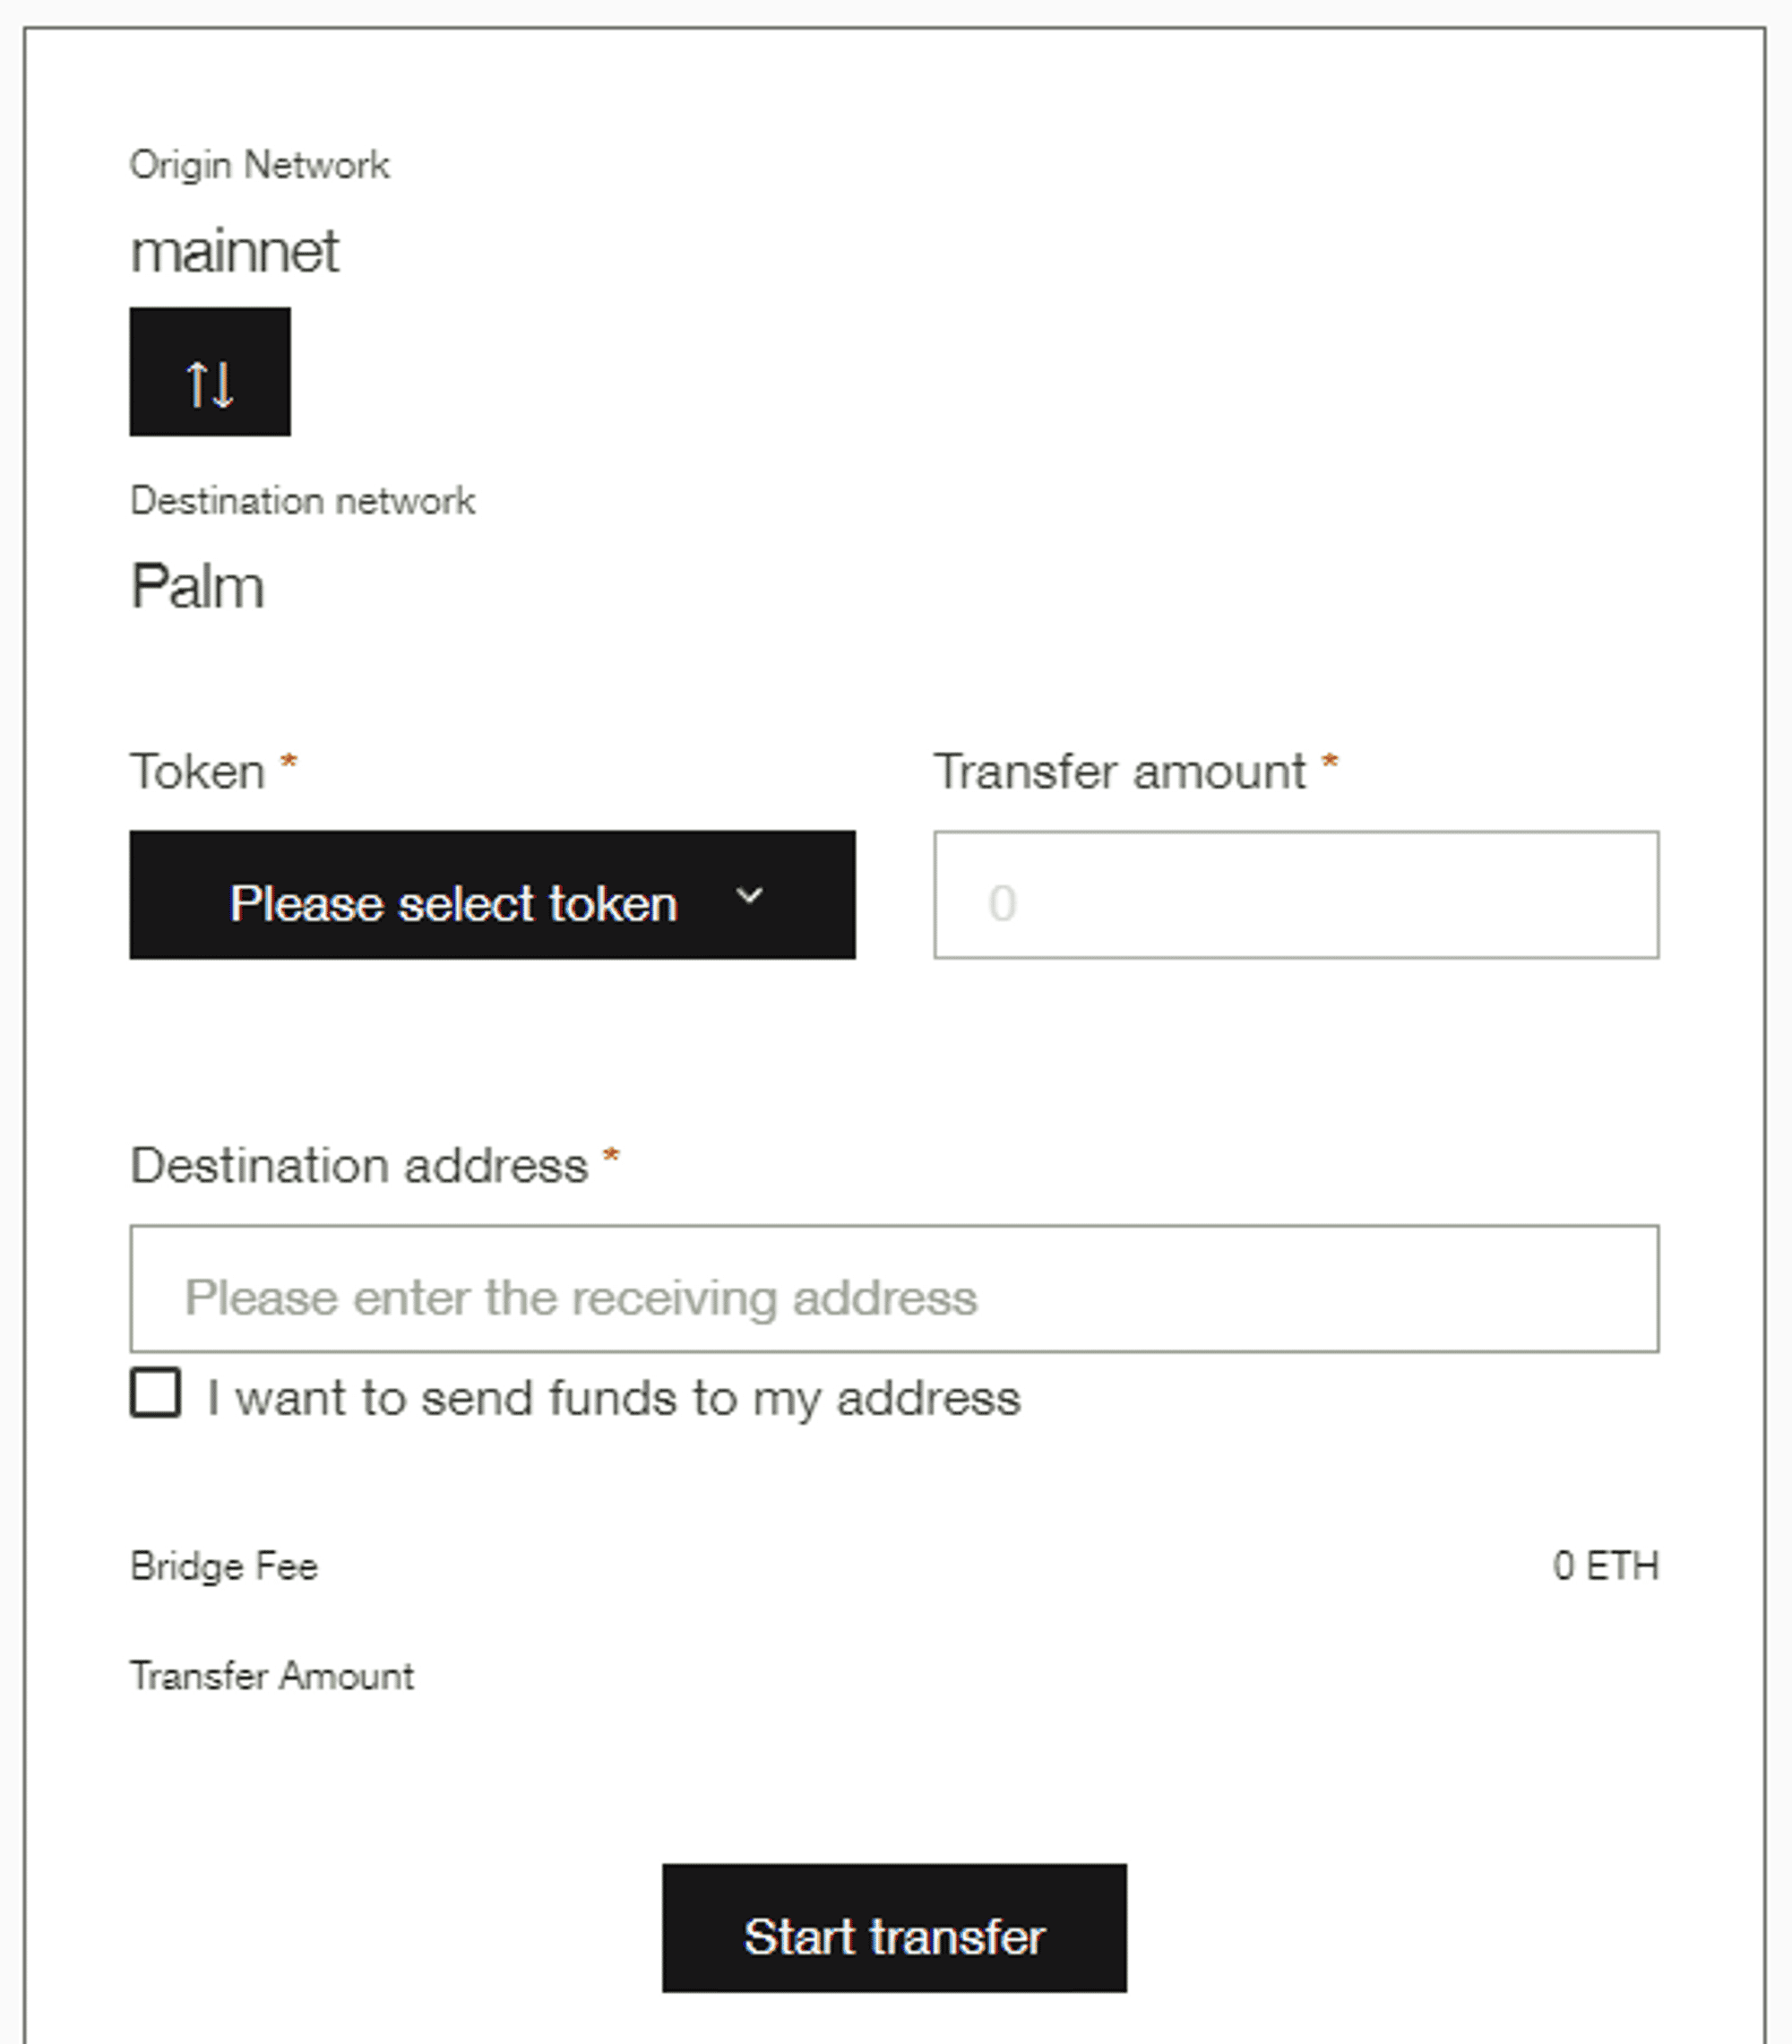Screen dimensions: 1792x2044
Task: Select the Palm destination network name
Action: pos(198,587)
